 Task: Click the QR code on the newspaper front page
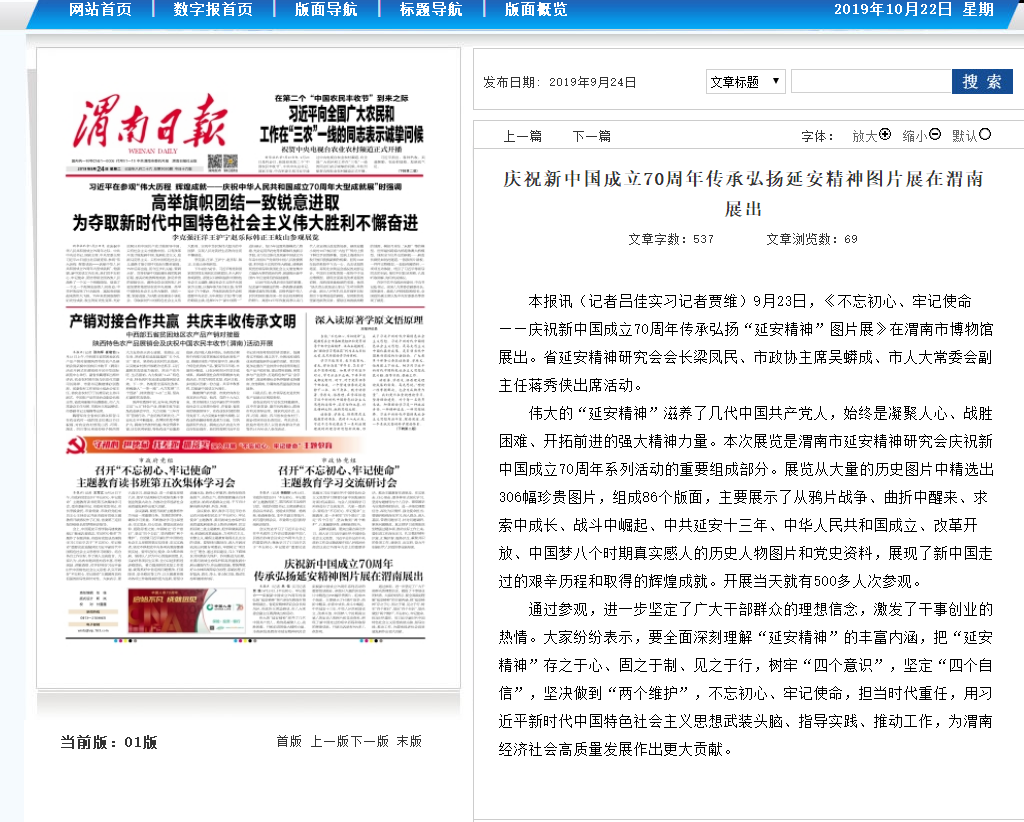point(223,163)
